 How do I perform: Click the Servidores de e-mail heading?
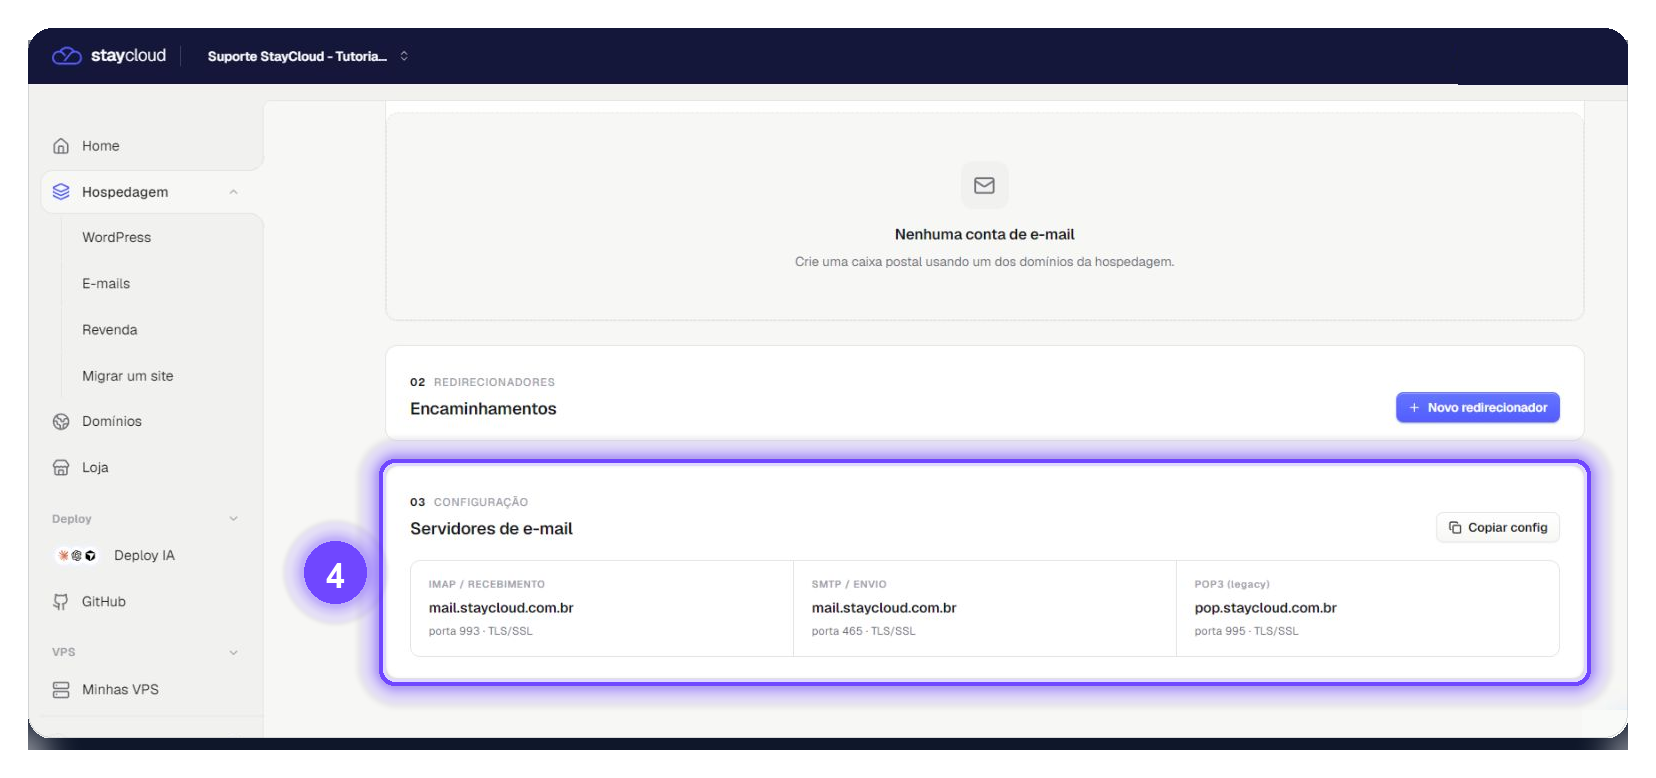491,529
